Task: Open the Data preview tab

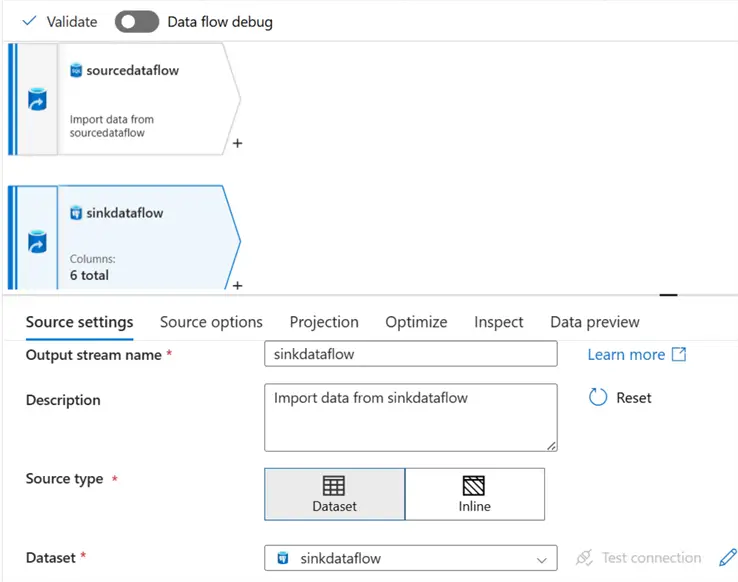Action: point(595,322)
